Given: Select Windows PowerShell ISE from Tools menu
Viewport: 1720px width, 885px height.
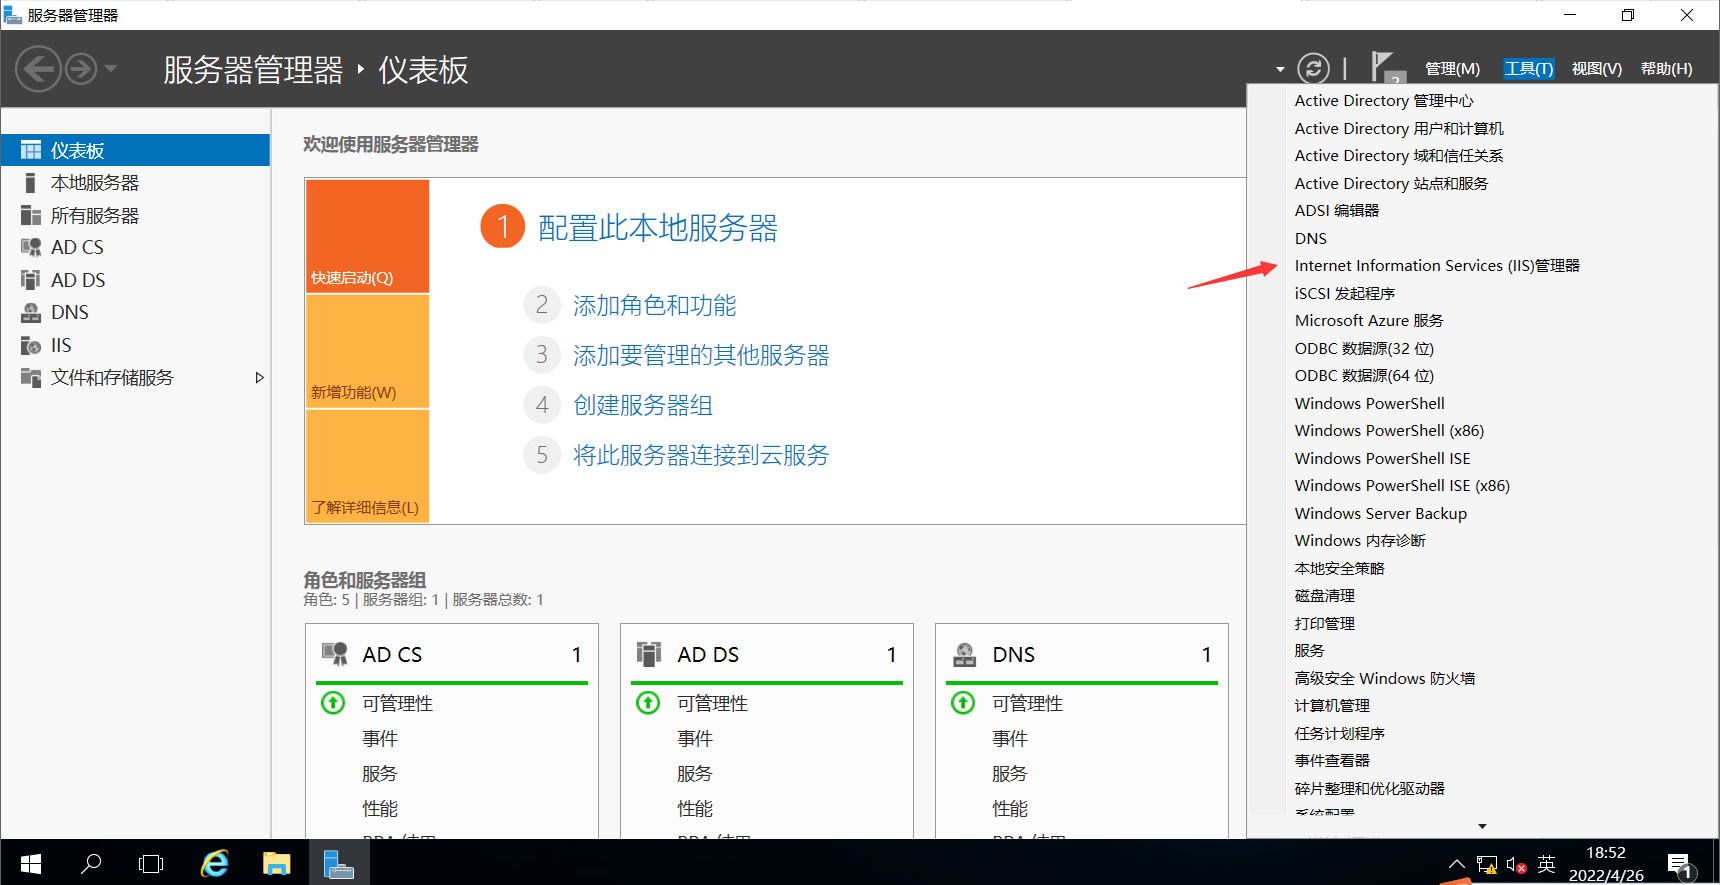Looking at the screenshot, I should pyautogui.click(x=1382, y=458).
